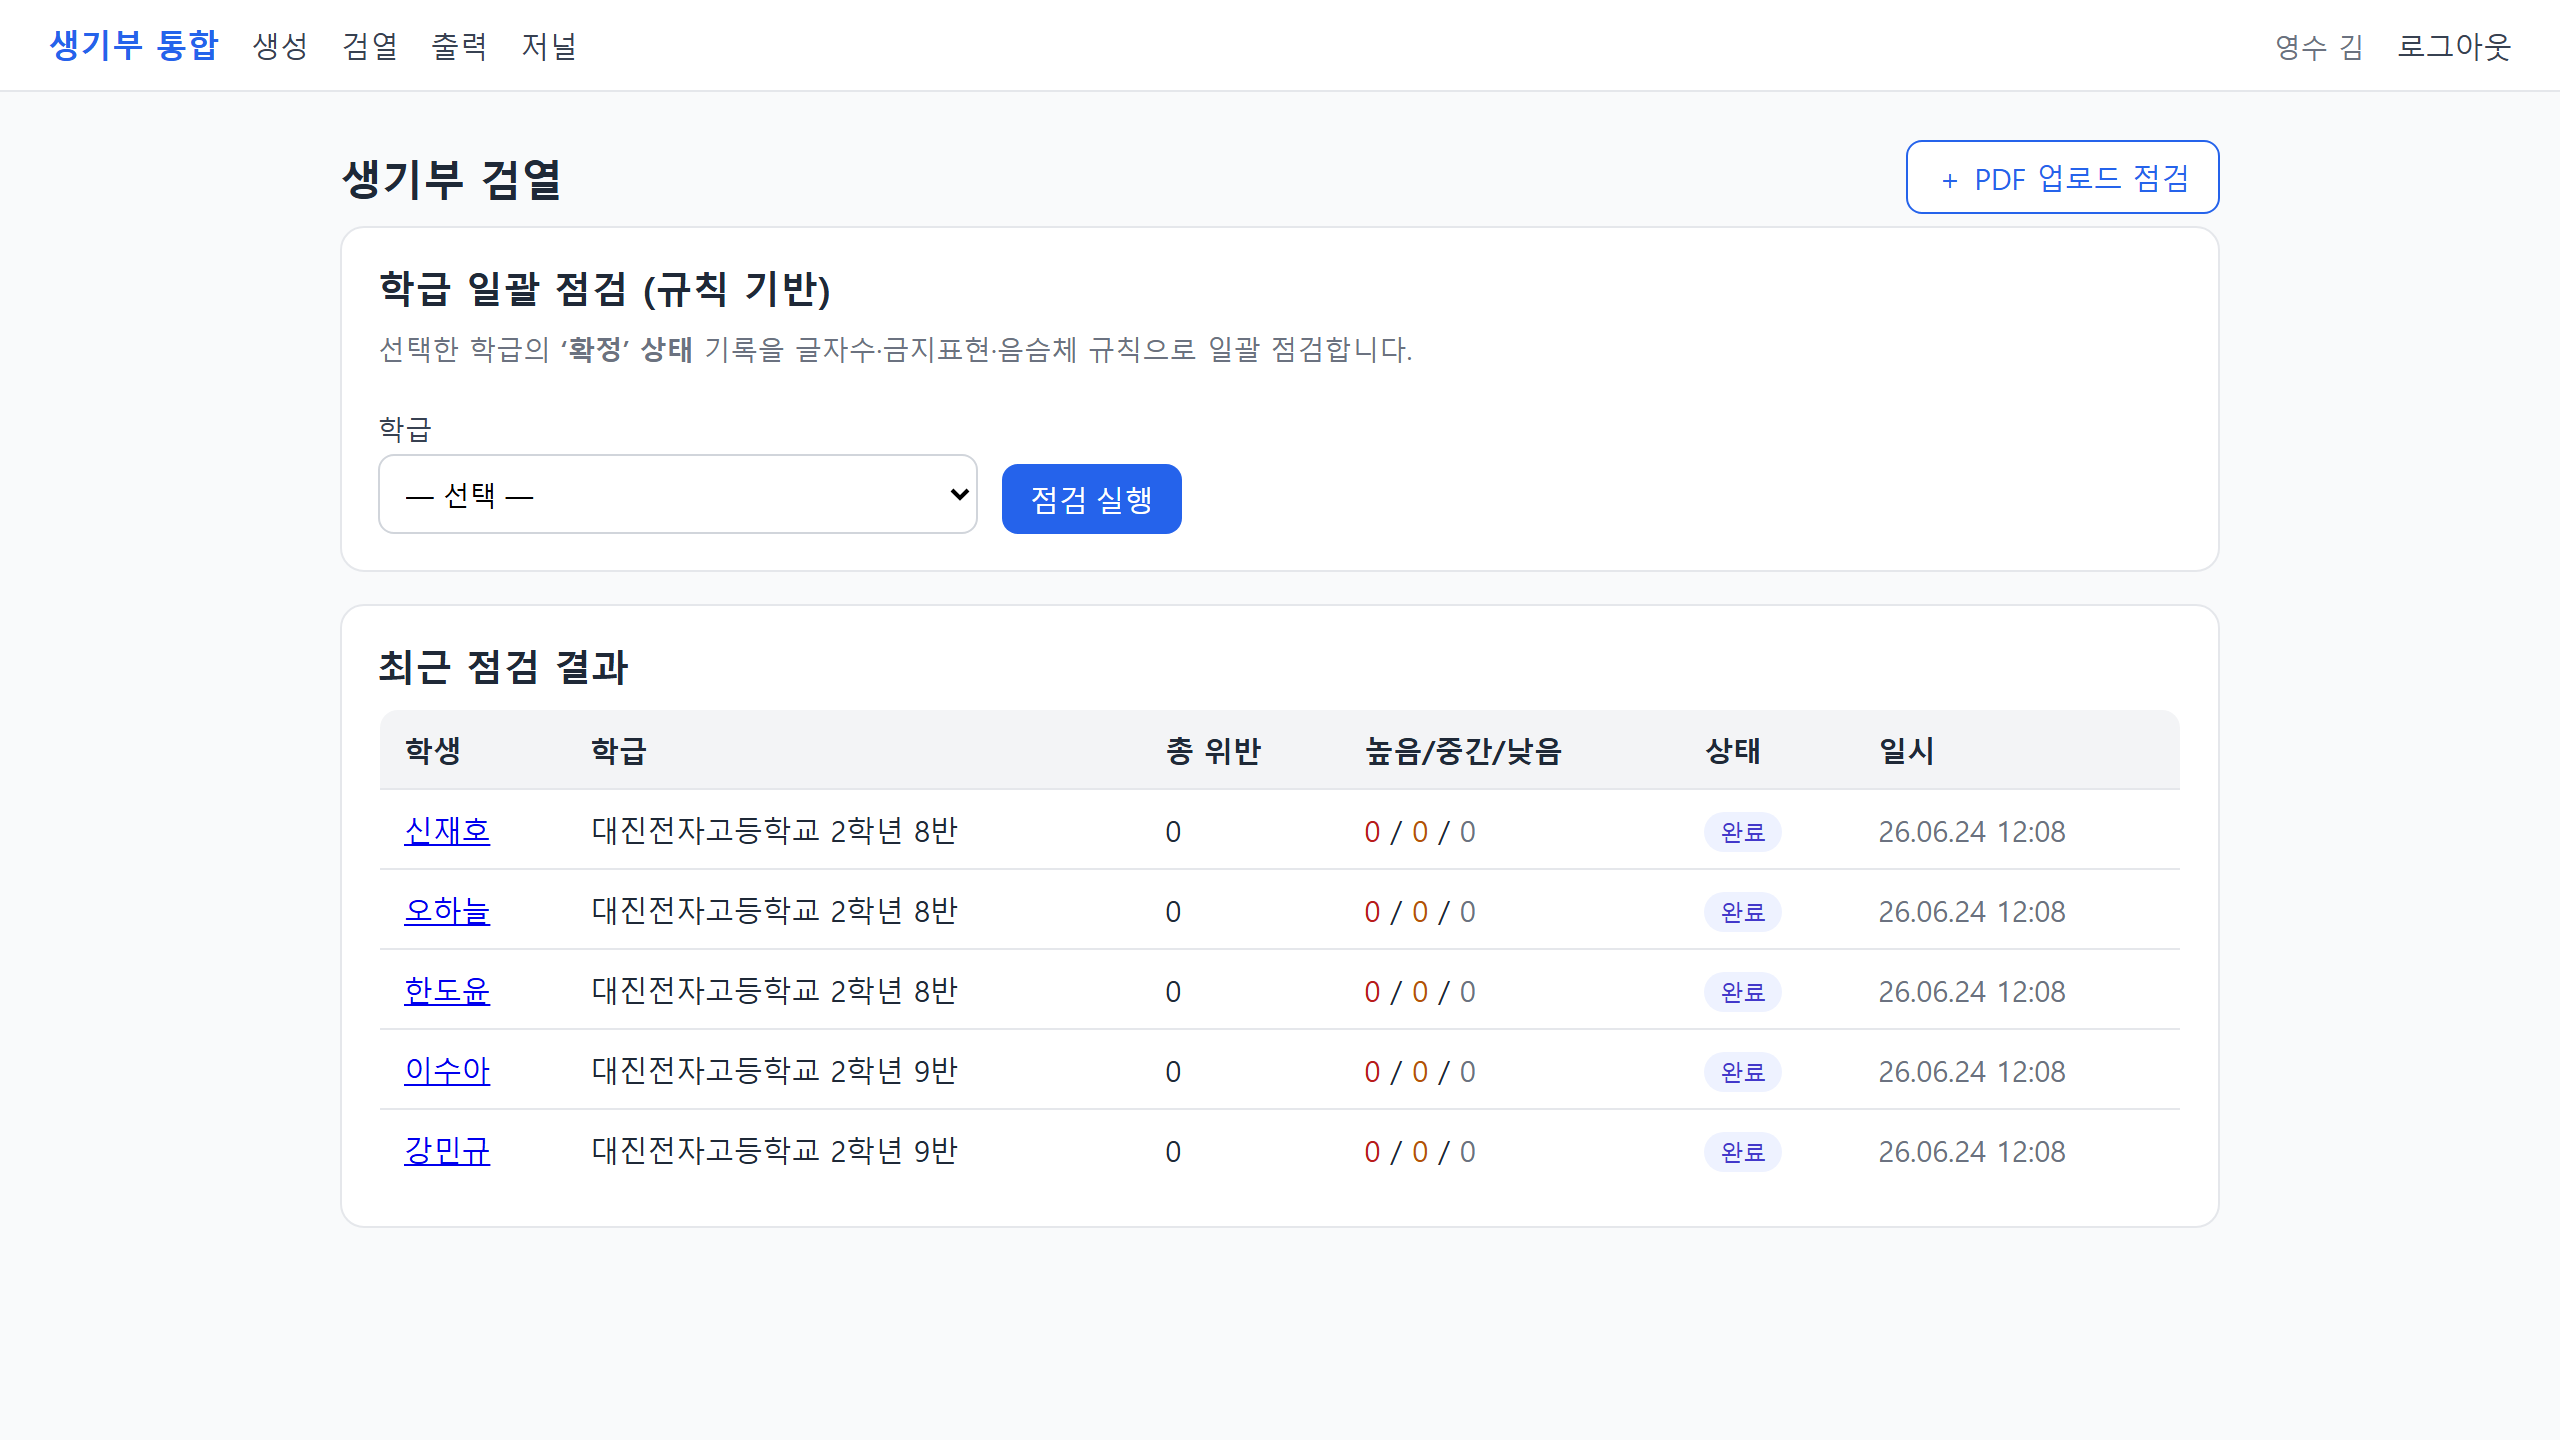Open the 검열 menu item

point(370,46)
